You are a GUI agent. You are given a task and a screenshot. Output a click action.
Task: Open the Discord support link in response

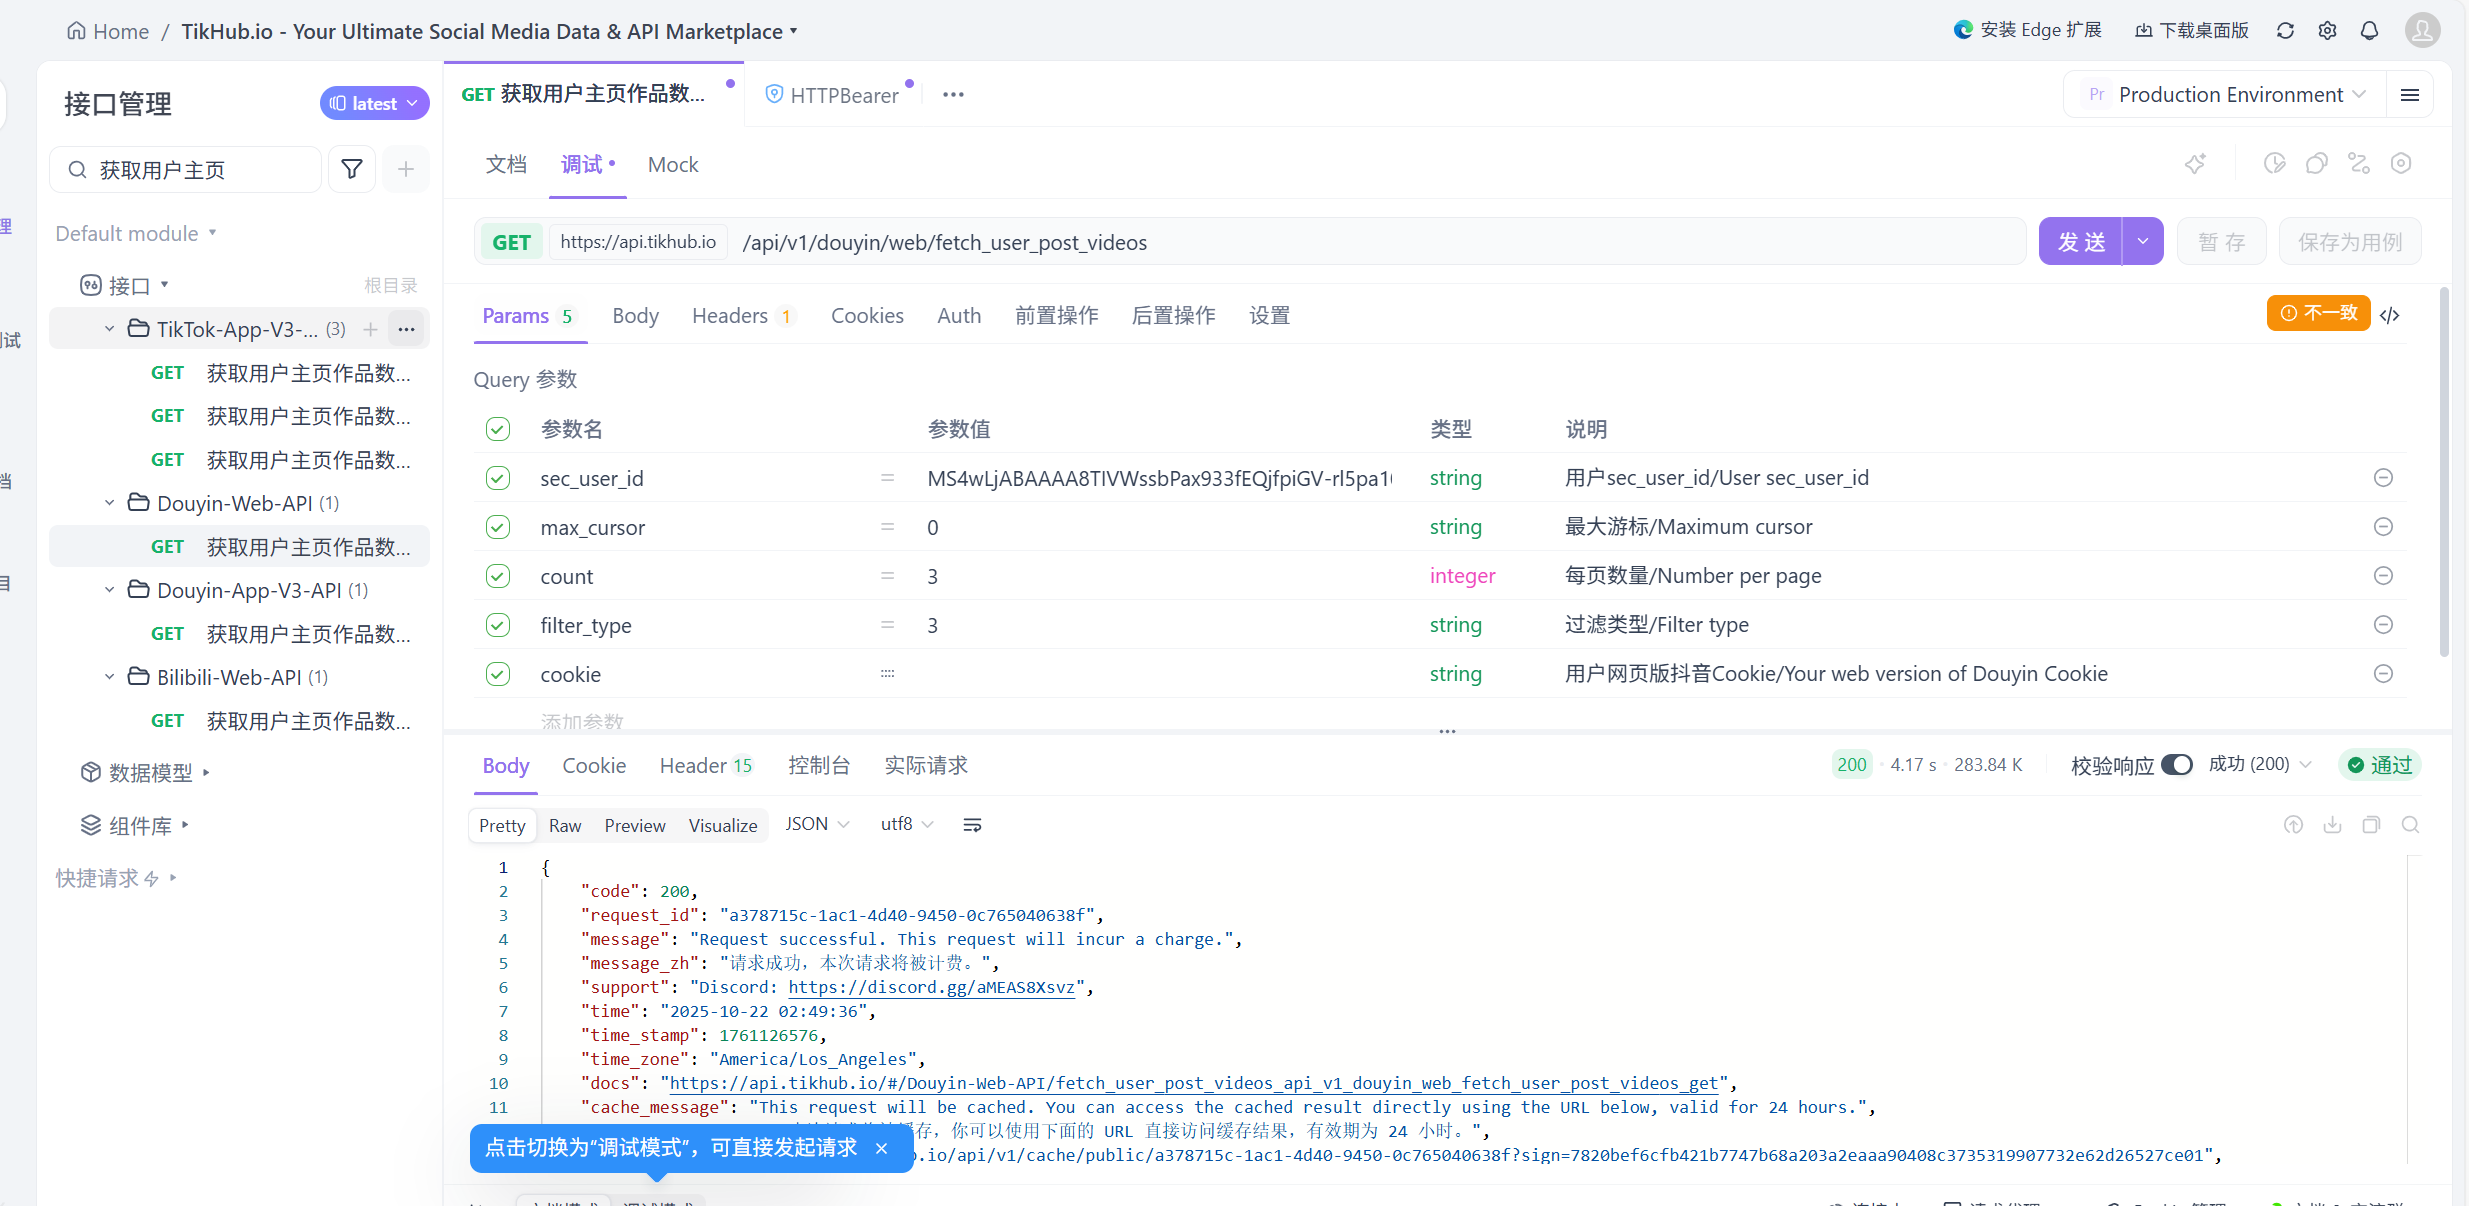[931, 987]
